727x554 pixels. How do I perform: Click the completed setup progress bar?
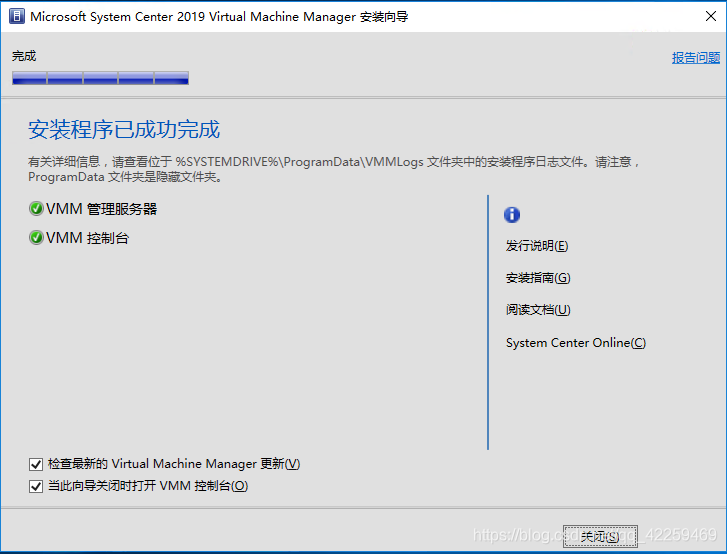pyautogui.click(x=100, y=78)
